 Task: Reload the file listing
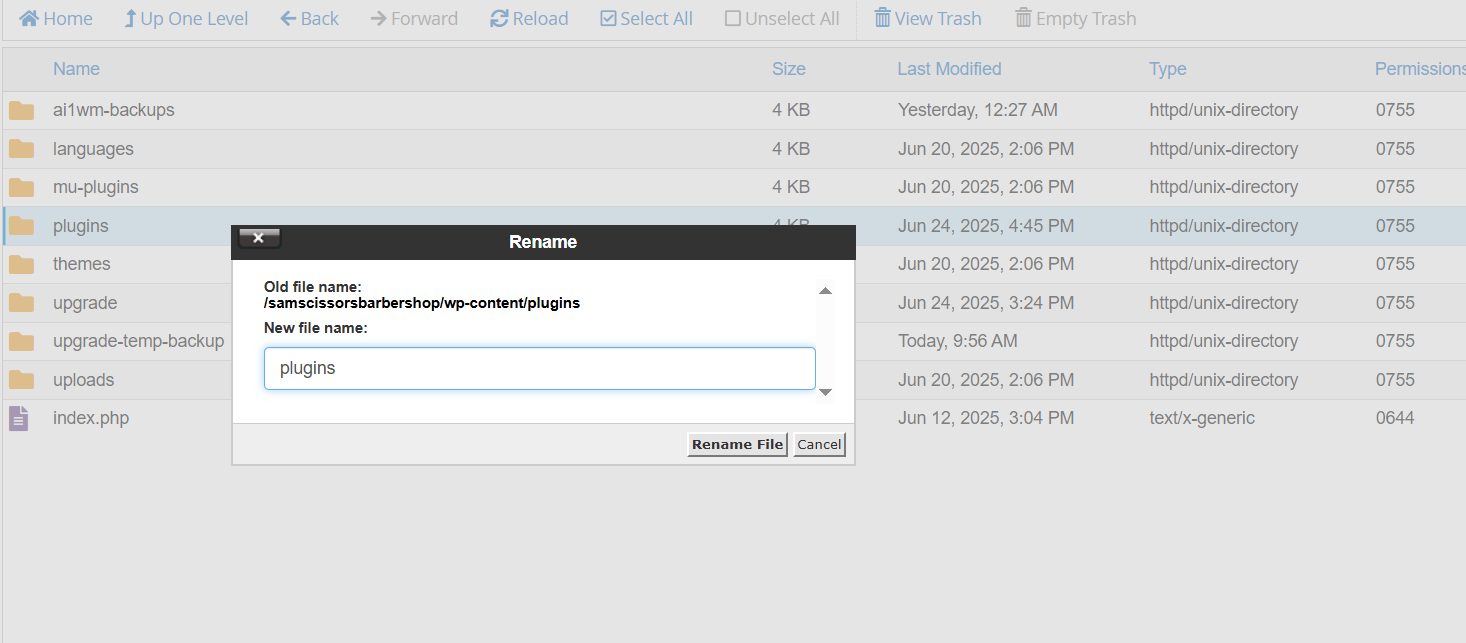coord(529,19)
